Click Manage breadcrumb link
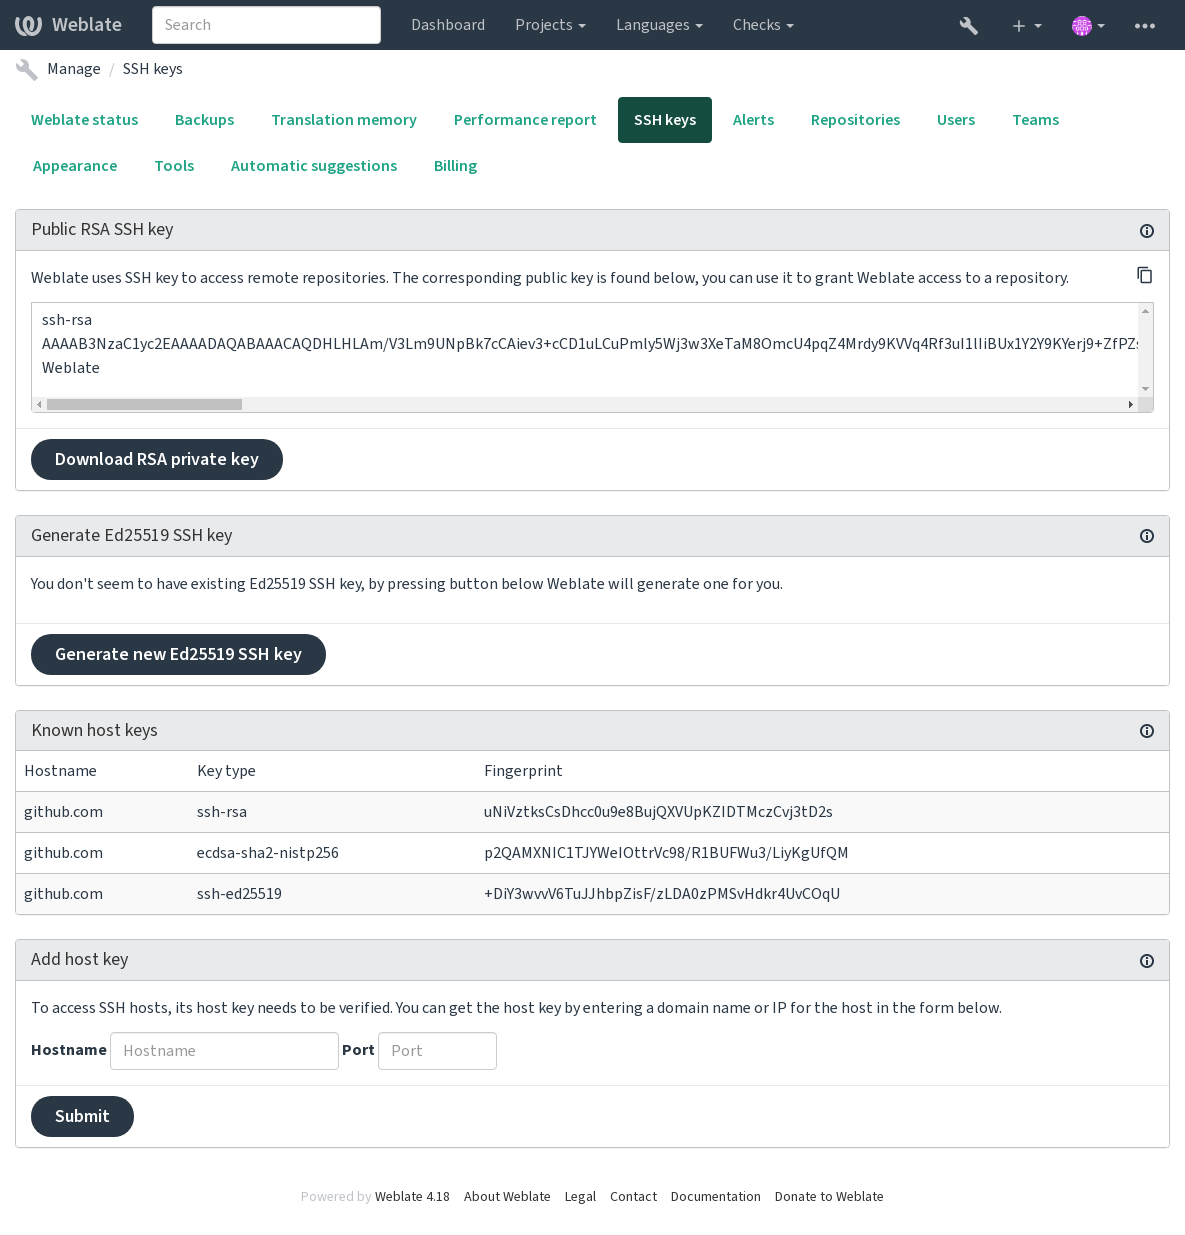1185x1235 pixels. (74, 69)
